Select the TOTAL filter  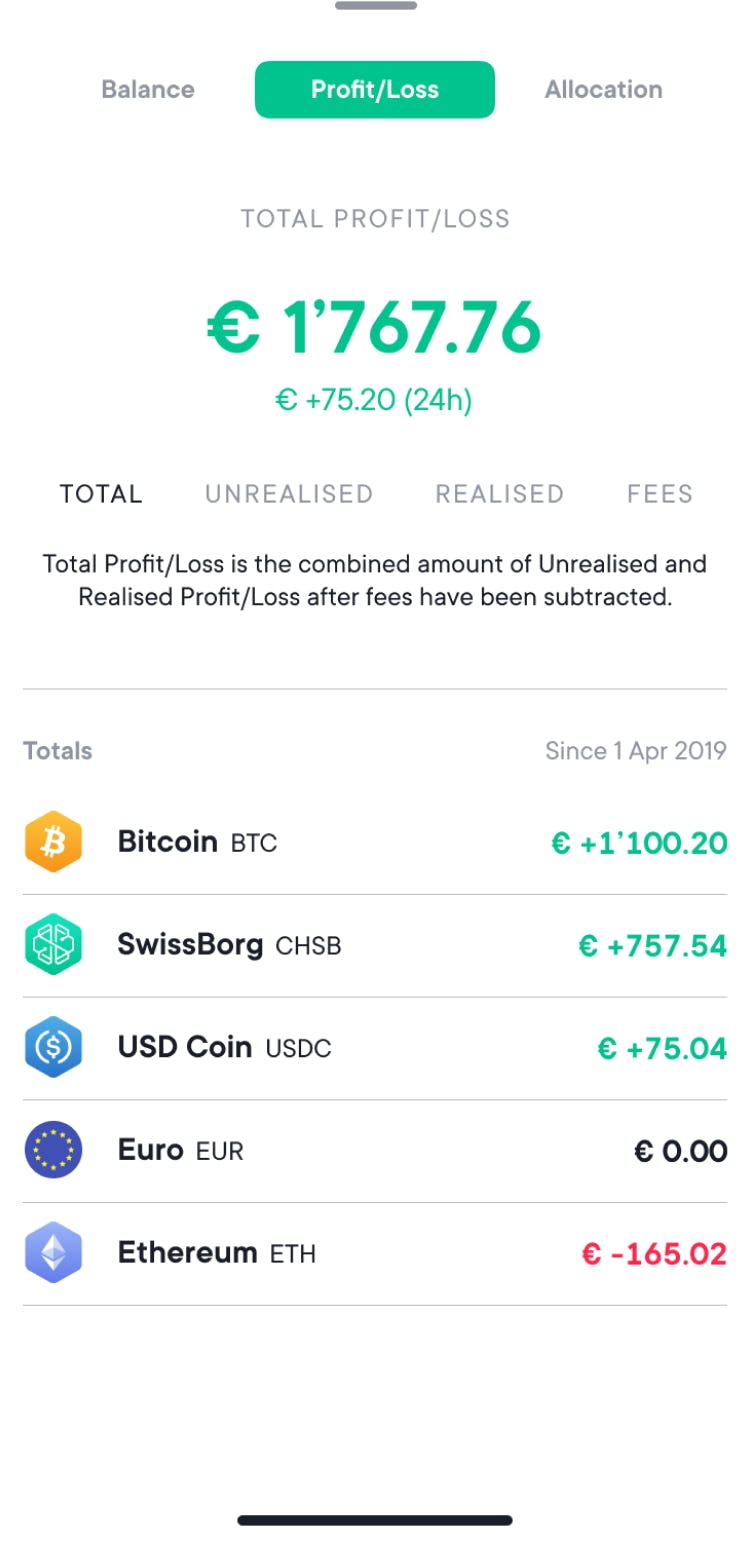click(x=101, y=493)
